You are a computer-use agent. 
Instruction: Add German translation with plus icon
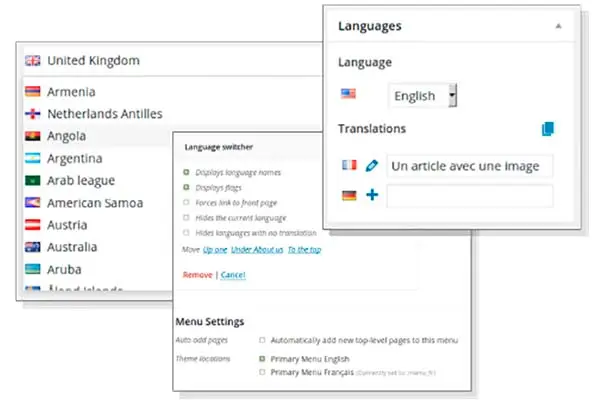pyautogui.click(x=372, y=195)
